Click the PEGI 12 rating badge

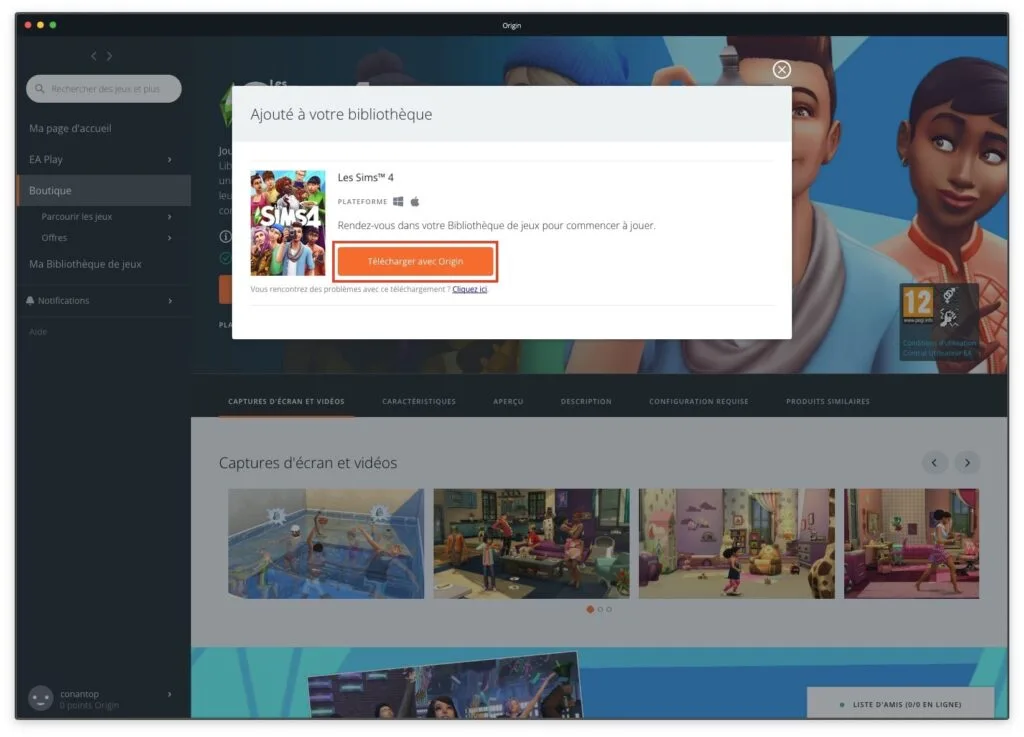pyautogui.click(x=918, y=304)
